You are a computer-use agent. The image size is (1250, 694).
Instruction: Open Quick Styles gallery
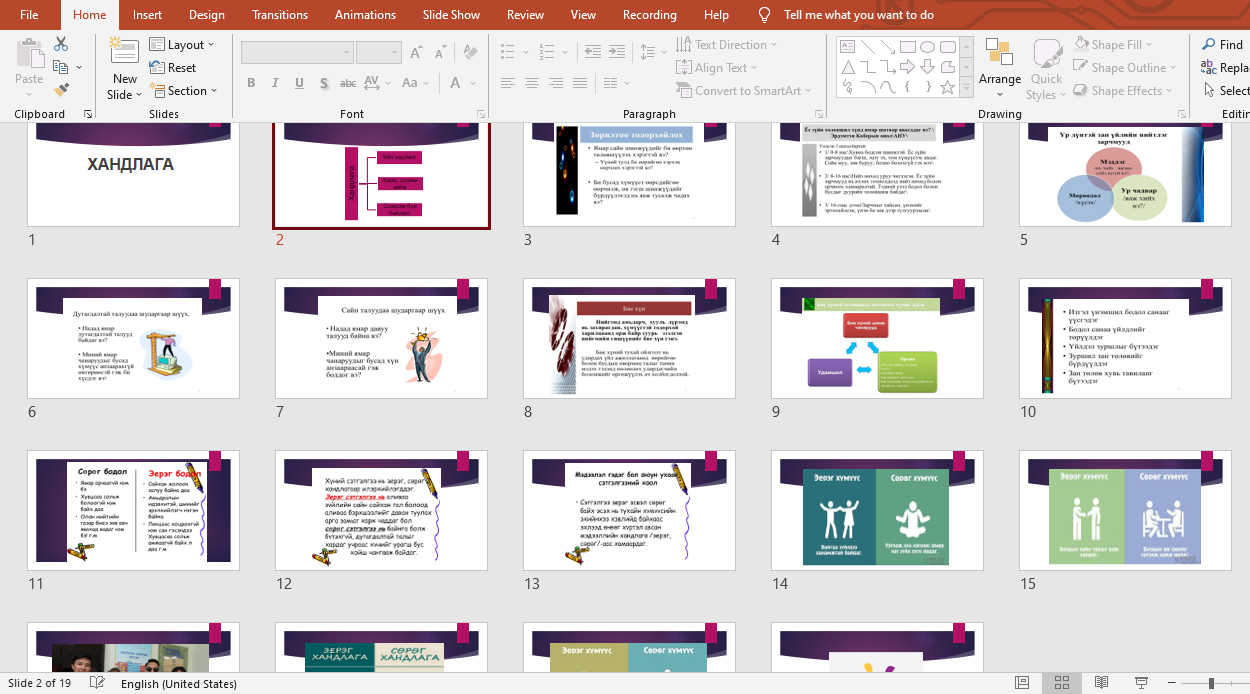(x=1047, y=68)
